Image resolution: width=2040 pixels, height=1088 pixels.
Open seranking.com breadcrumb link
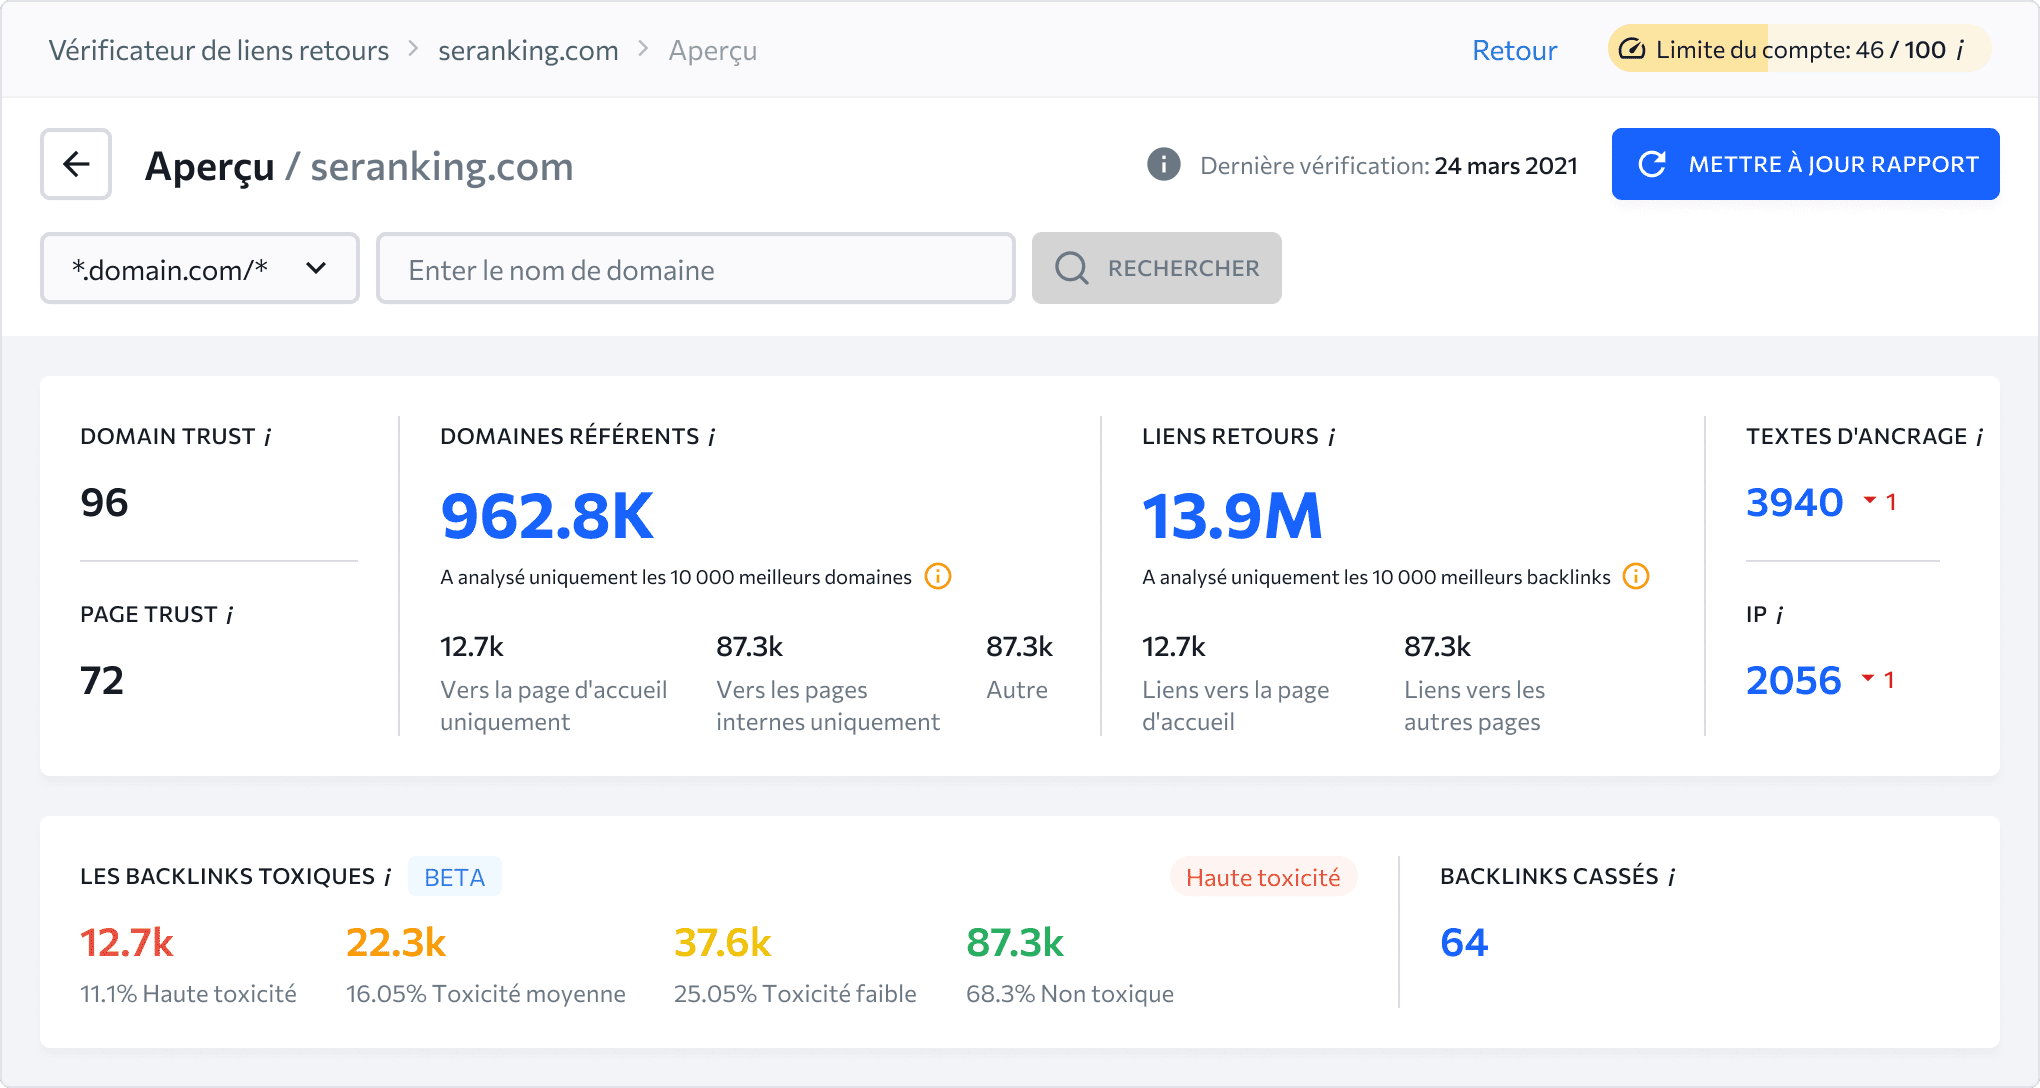point(528,50)
